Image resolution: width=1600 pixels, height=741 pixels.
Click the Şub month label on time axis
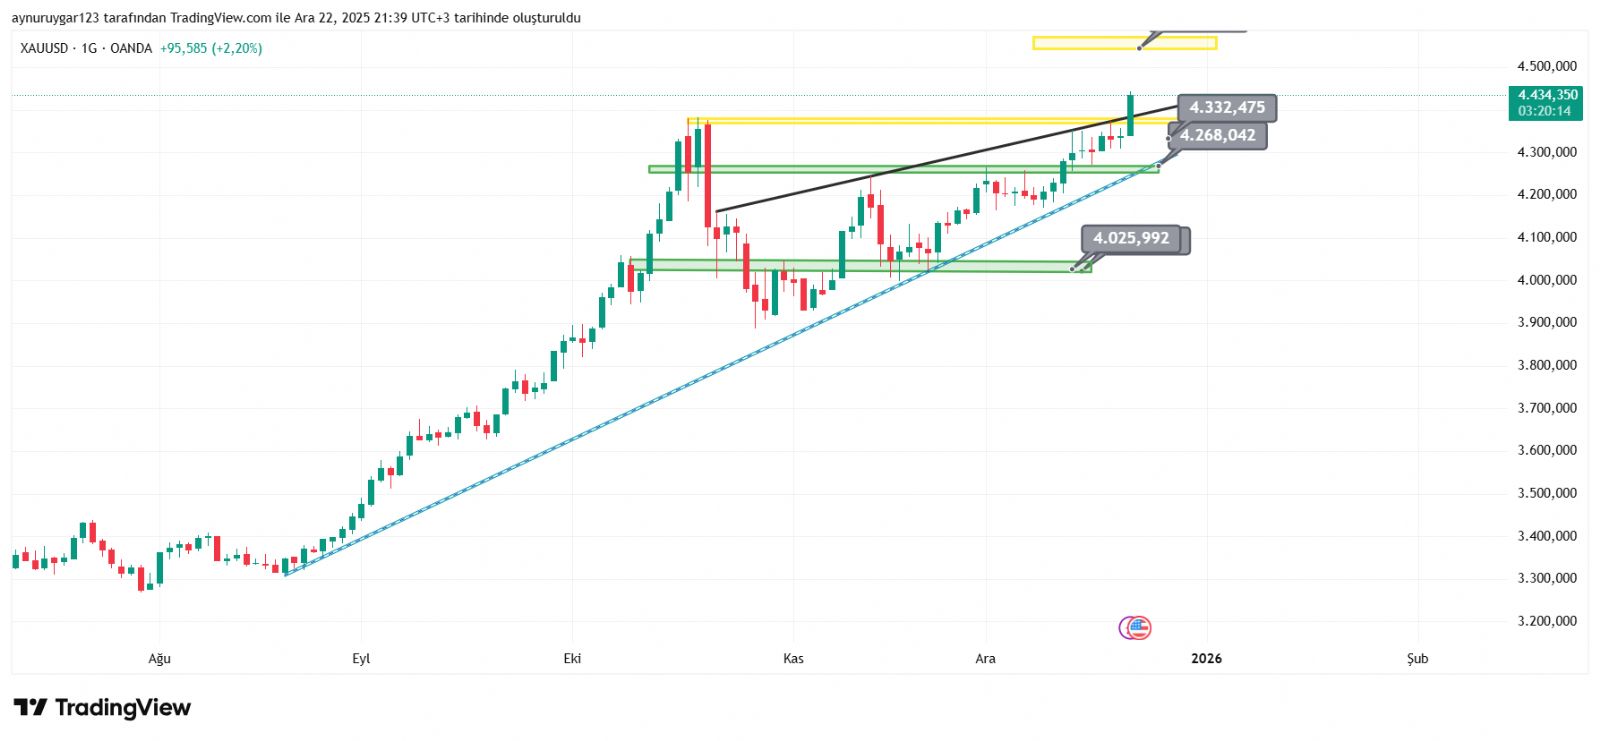tap(1417, 658)
